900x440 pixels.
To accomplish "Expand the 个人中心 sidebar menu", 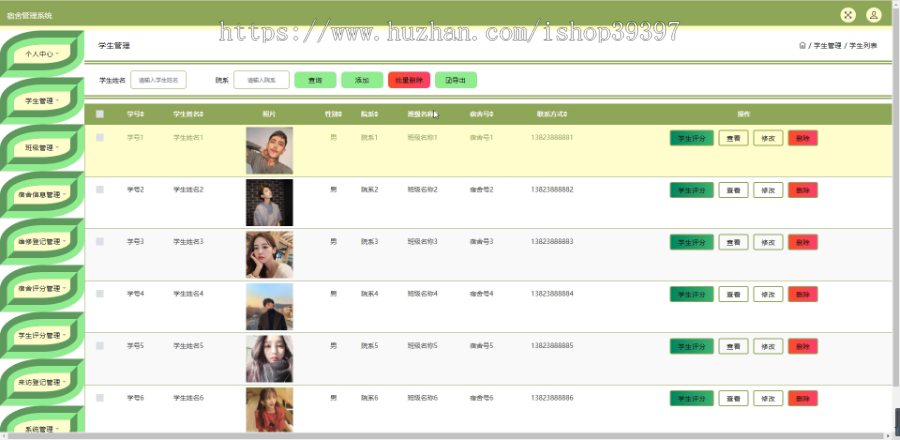I will [x=42, y=54].
